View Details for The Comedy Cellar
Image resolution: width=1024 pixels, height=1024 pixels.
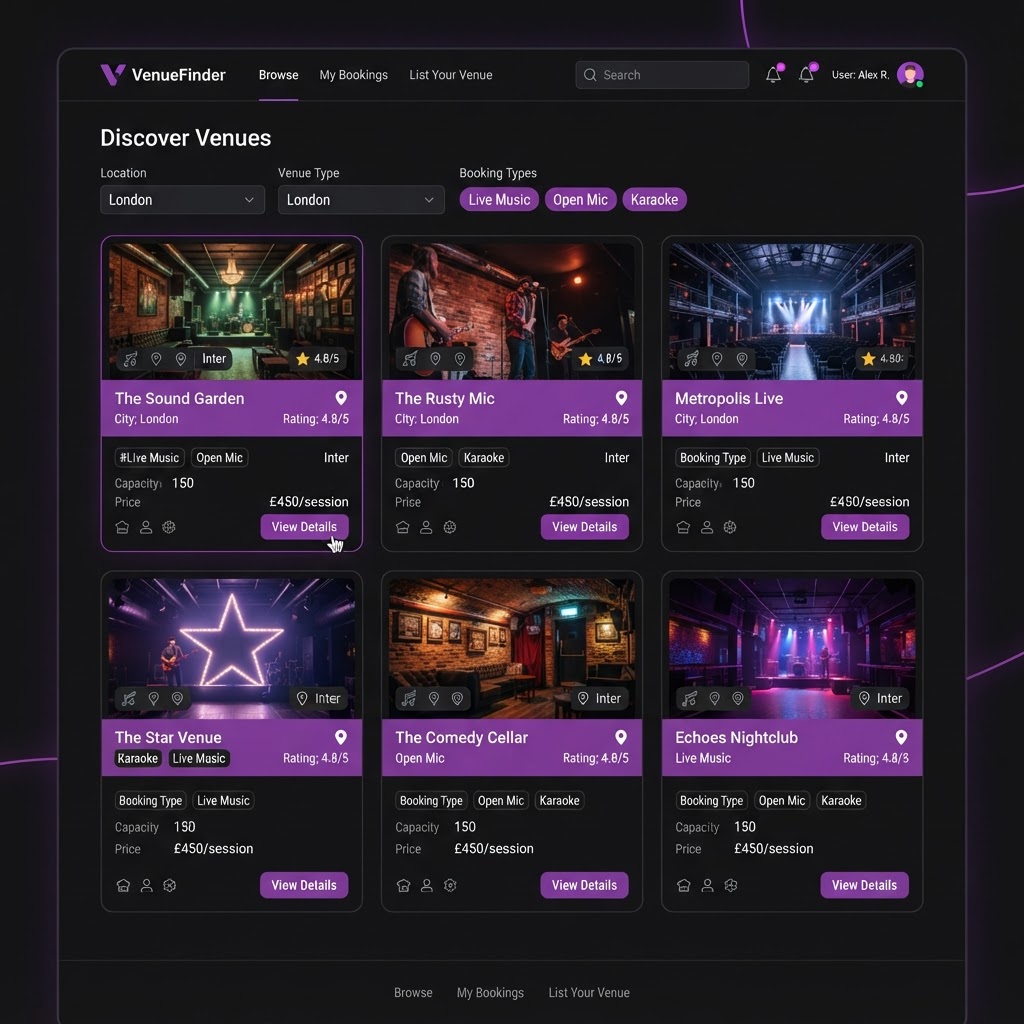(584, 886)
